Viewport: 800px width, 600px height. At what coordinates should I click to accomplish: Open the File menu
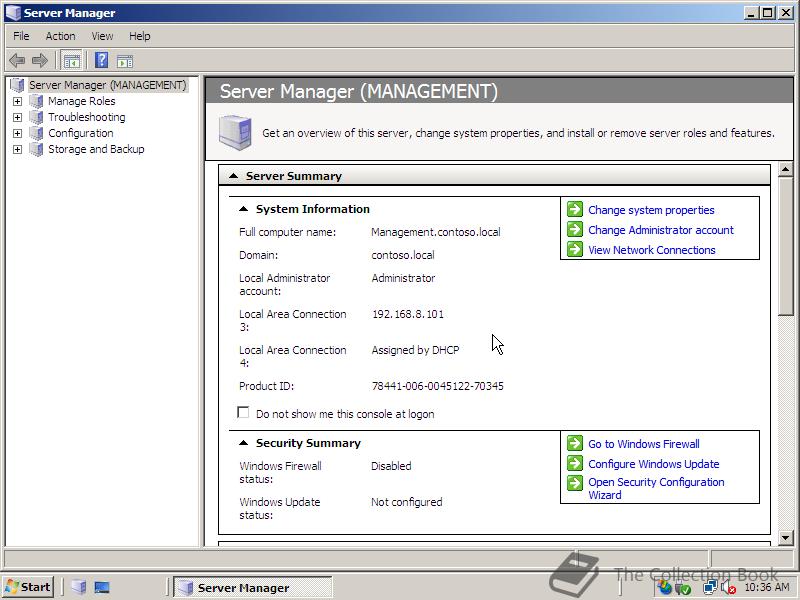21,36
